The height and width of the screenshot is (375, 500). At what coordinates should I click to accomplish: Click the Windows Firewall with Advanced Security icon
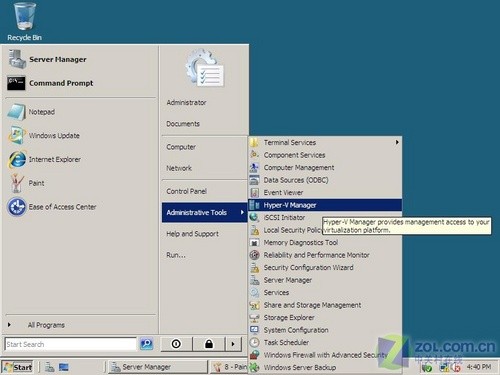(254, 355)
